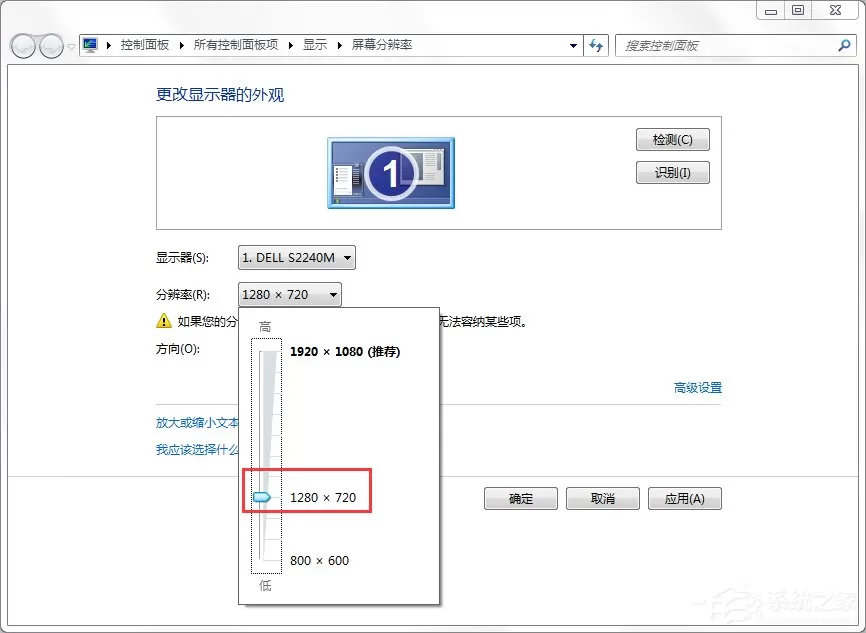Click the 显示 breadcrumb item

(315, 45)
